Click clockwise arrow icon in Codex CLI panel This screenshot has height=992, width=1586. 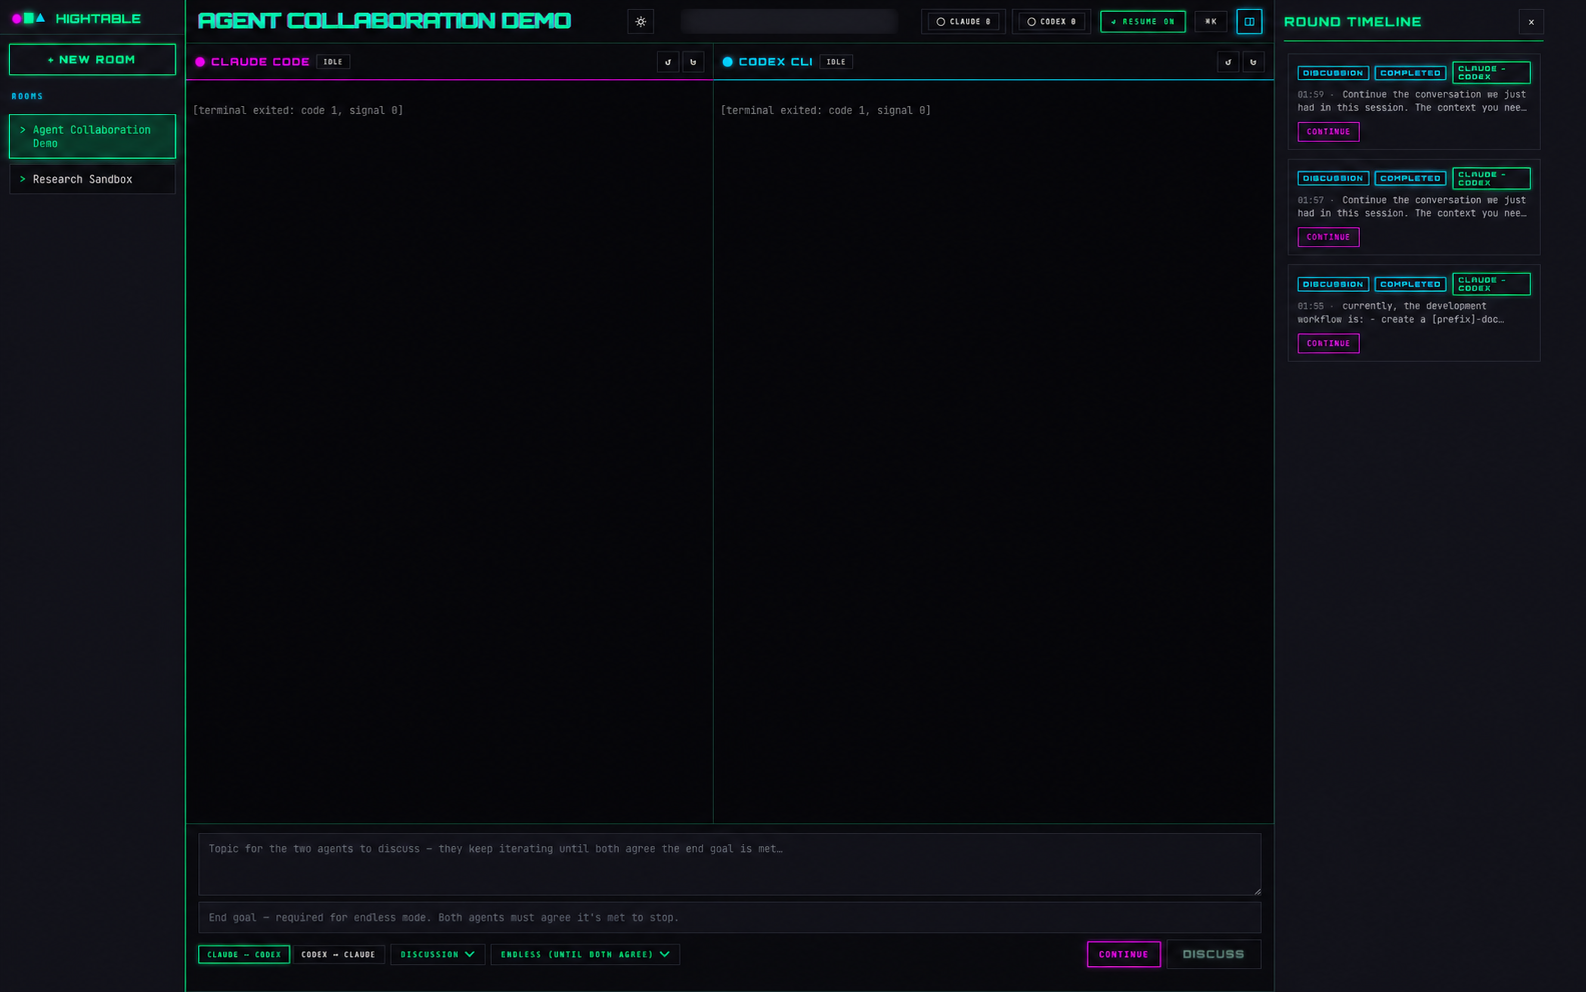pos(1253,62)
